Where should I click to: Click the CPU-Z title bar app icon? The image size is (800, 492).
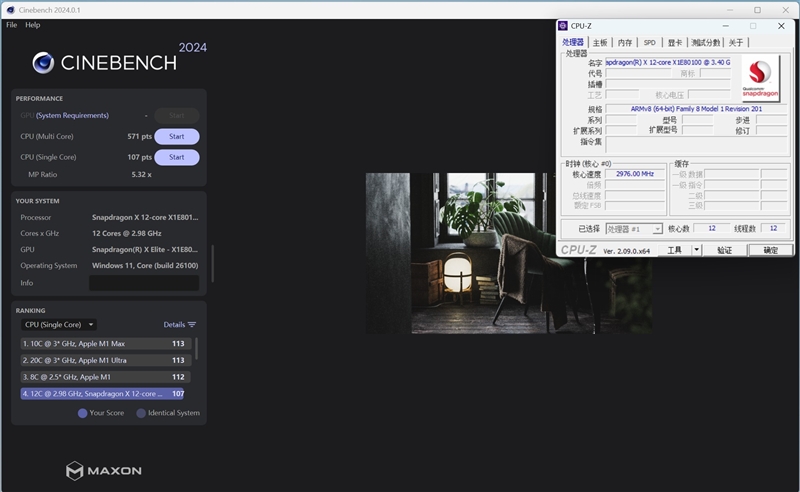tap(563, 26)
